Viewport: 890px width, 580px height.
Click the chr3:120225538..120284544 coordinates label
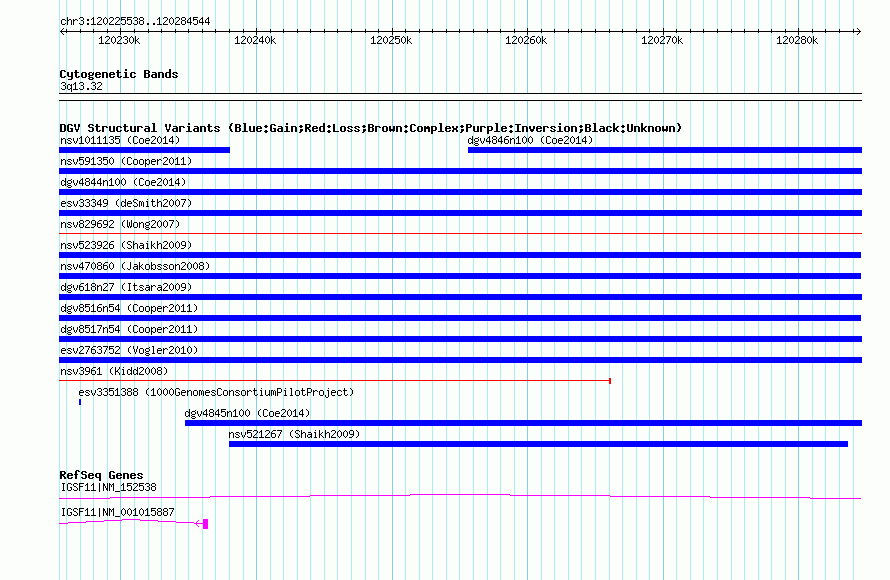(x=135, y=22)
